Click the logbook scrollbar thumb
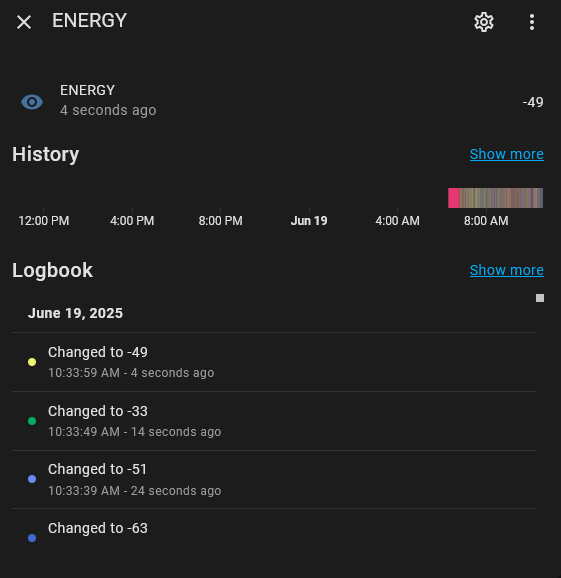 tap(540, 298)
